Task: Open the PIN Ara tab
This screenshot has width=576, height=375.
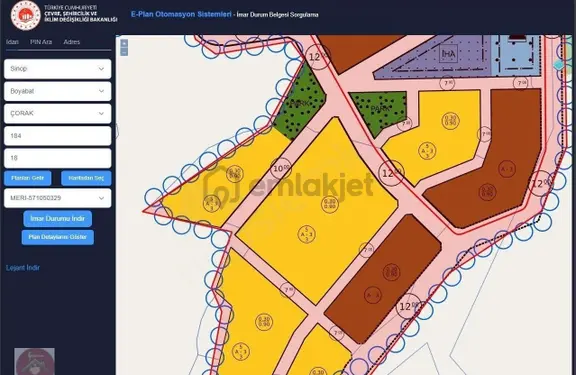Action: [41, 42]
